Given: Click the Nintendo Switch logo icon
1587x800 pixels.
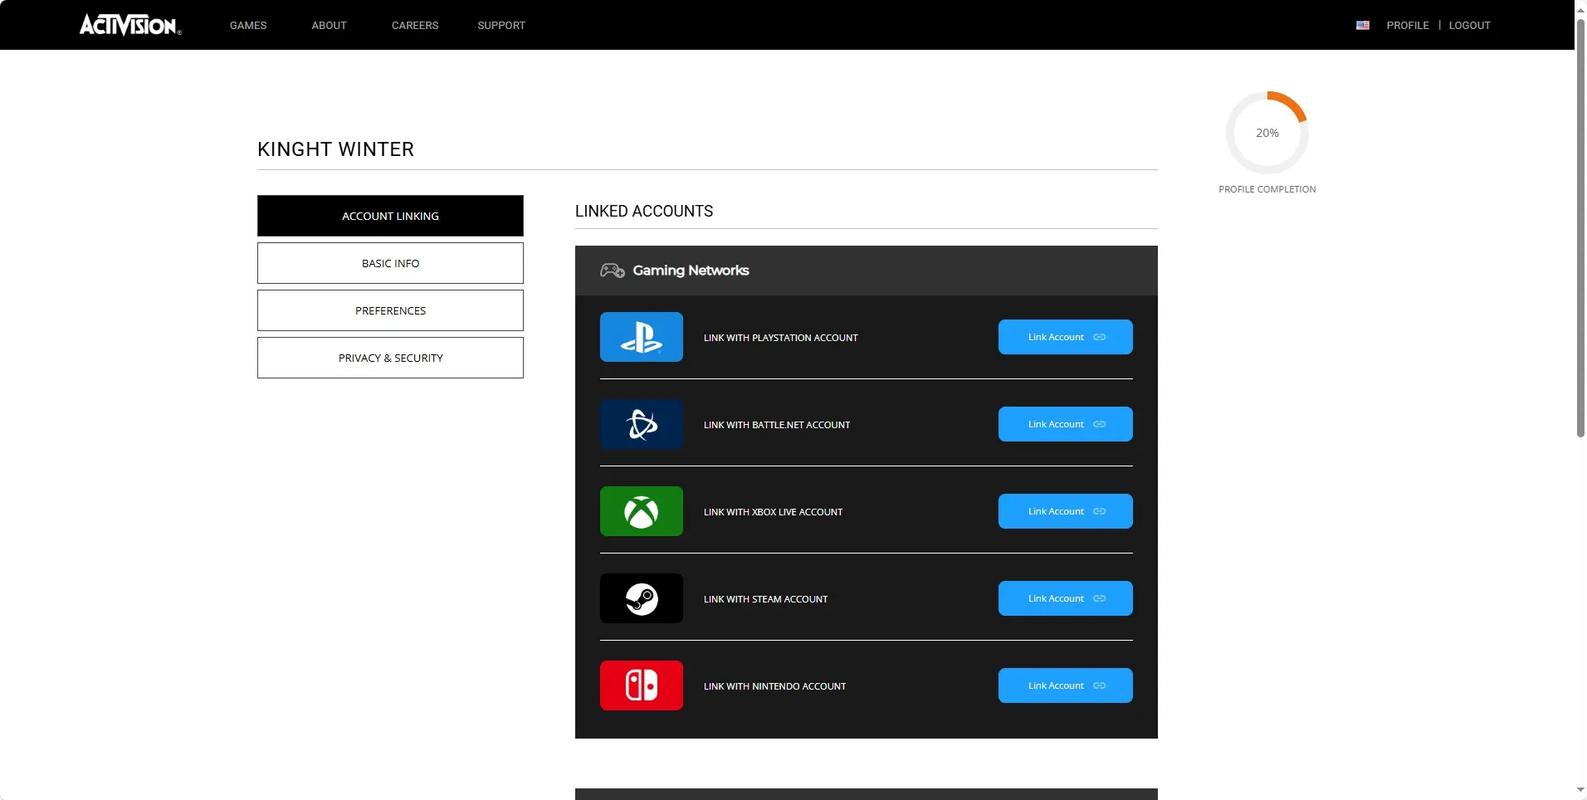Looking at the screenshot, I should [x=641, y=685].
